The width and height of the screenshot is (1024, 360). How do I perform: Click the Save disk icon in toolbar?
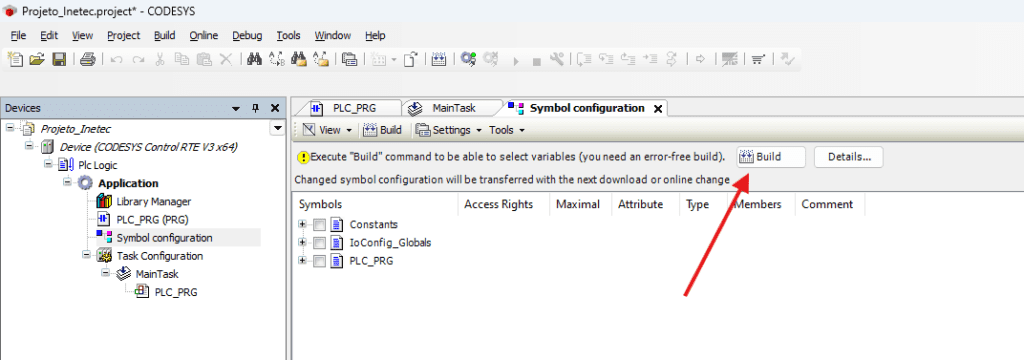pyautogui.click(x=59, y=59)
